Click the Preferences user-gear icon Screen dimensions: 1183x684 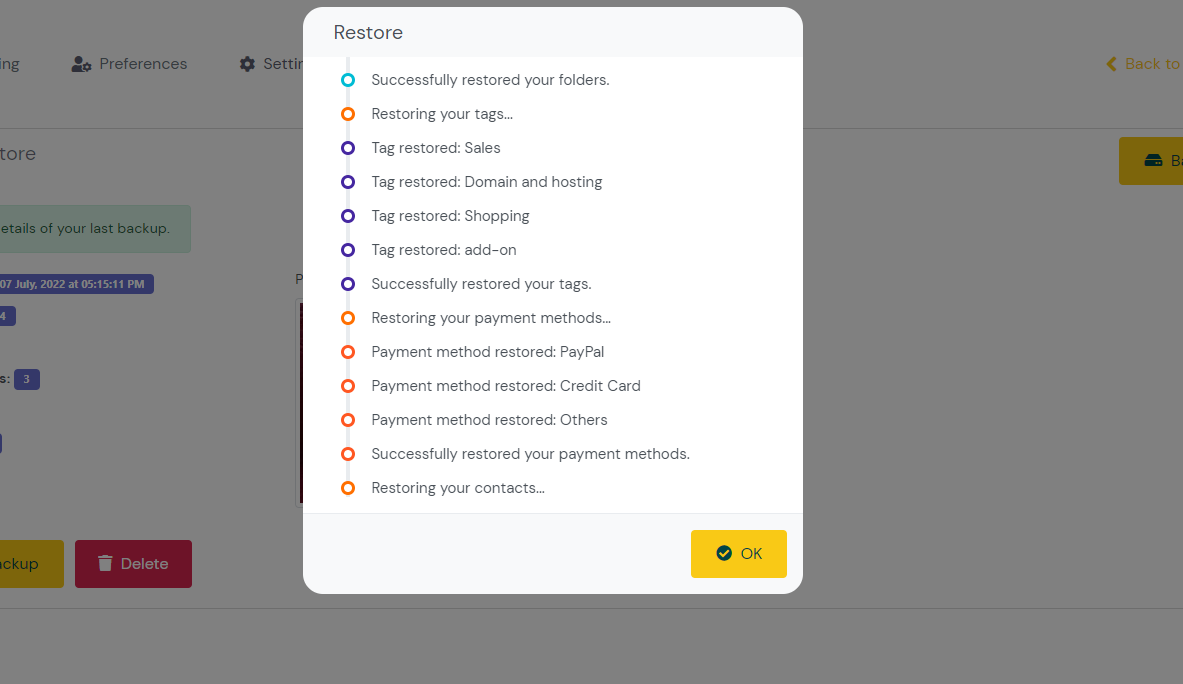click(x=81, y=65)
